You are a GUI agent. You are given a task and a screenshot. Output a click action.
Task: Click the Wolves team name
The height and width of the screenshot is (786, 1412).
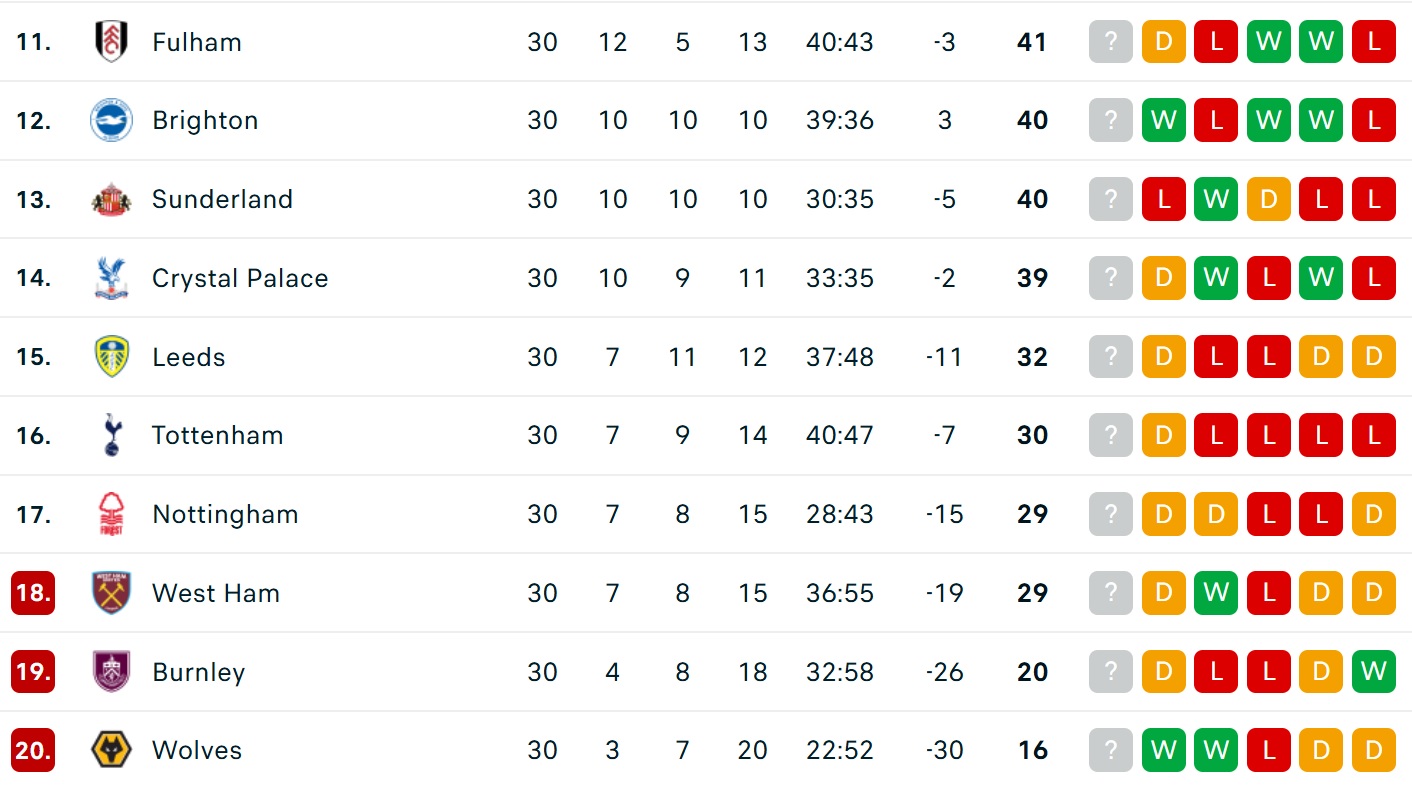tap(197, 750)
